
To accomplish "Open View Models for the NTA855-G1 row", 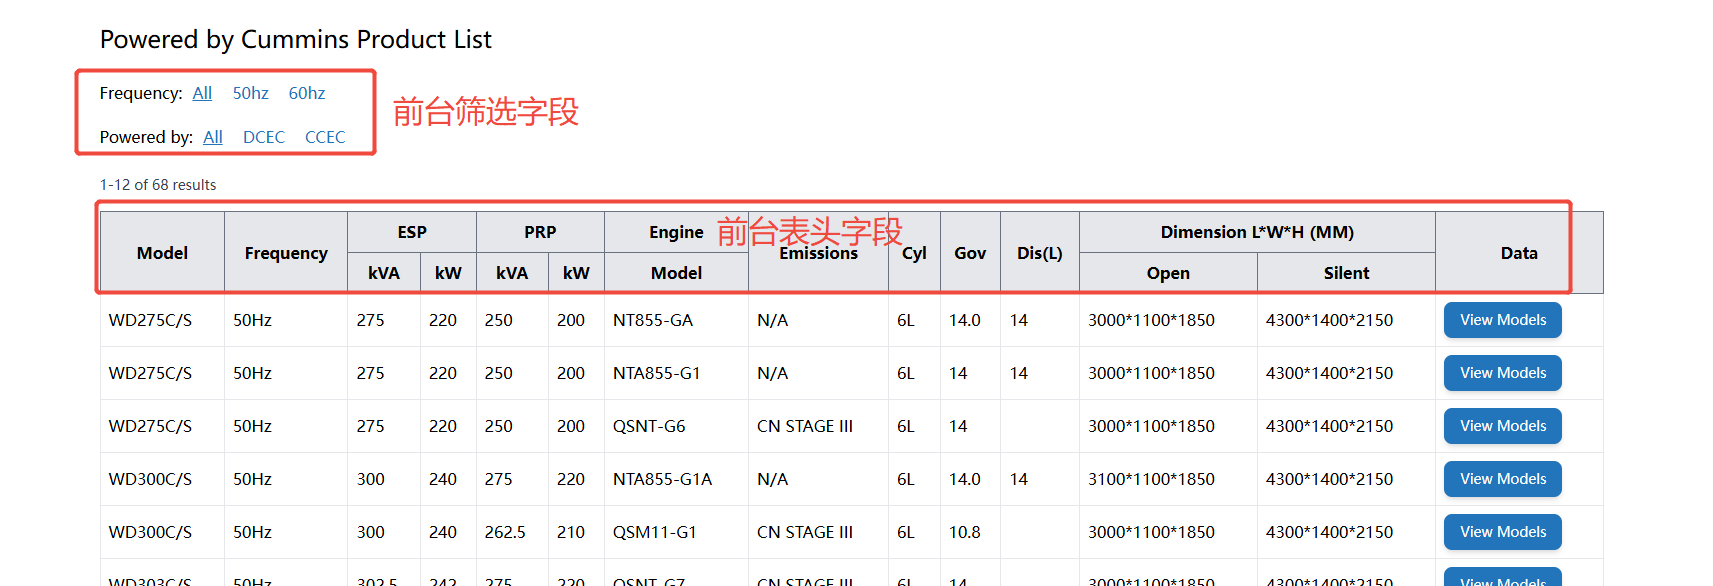I will point(1503,373).
